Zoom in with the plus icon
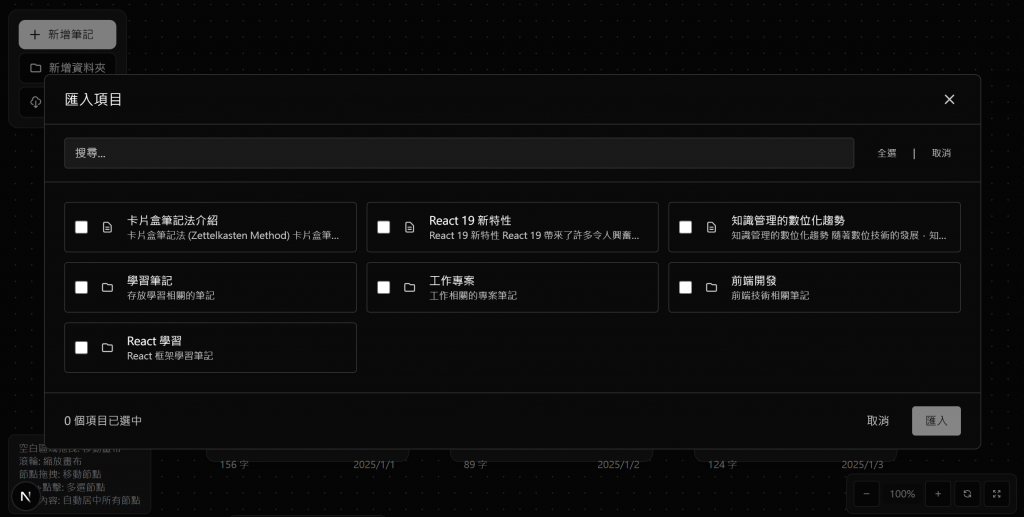1024x517 pixels. coord(937,494)
